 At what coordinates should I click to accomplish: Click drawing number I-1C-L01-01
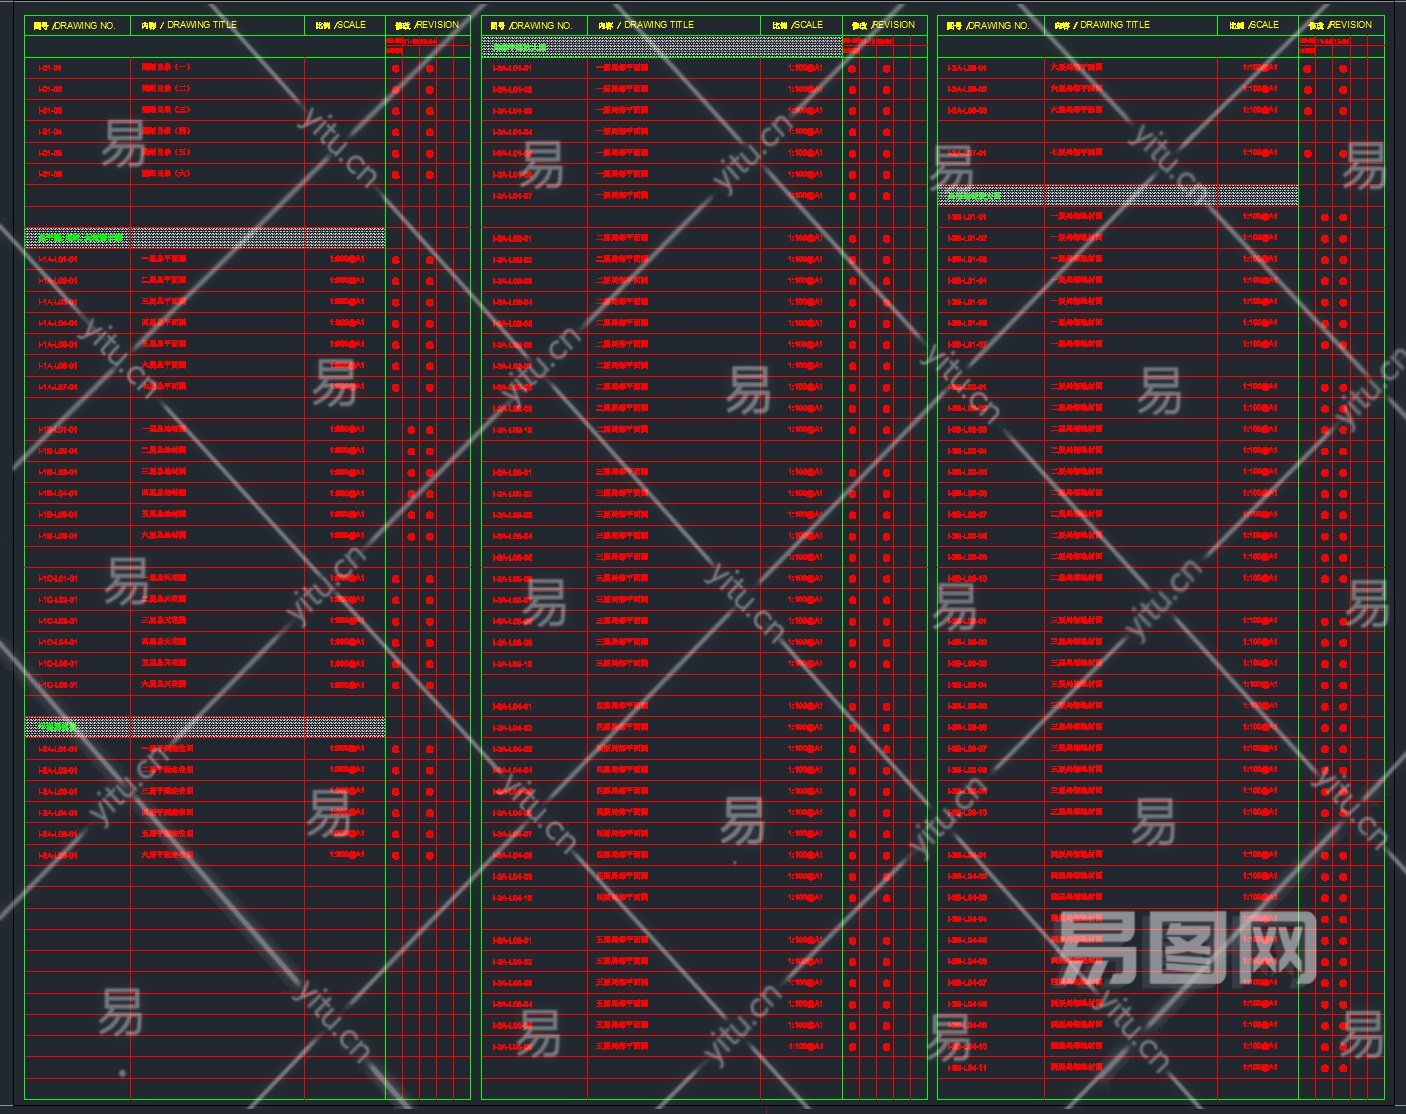(58, 579)
